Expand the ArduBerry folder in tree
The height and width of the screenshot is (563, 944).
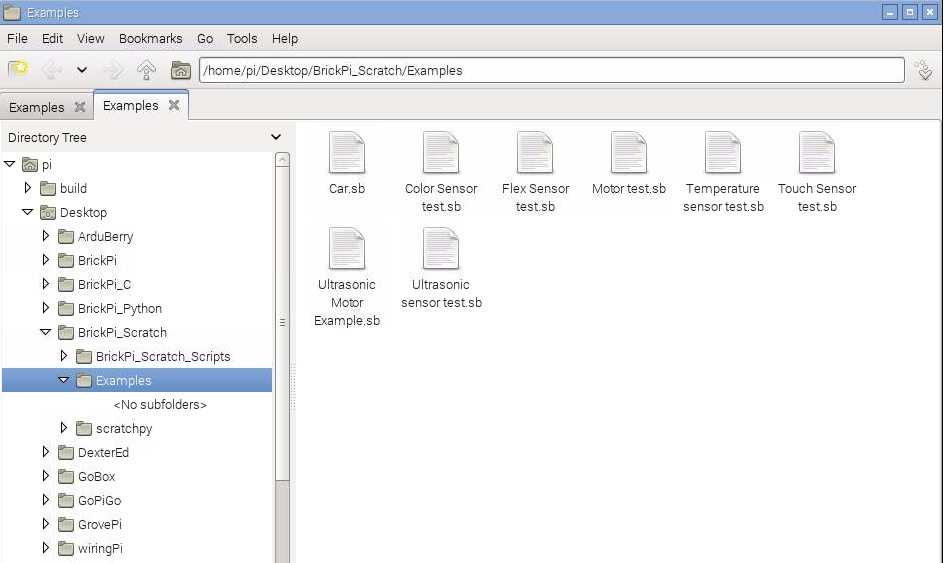46,236
